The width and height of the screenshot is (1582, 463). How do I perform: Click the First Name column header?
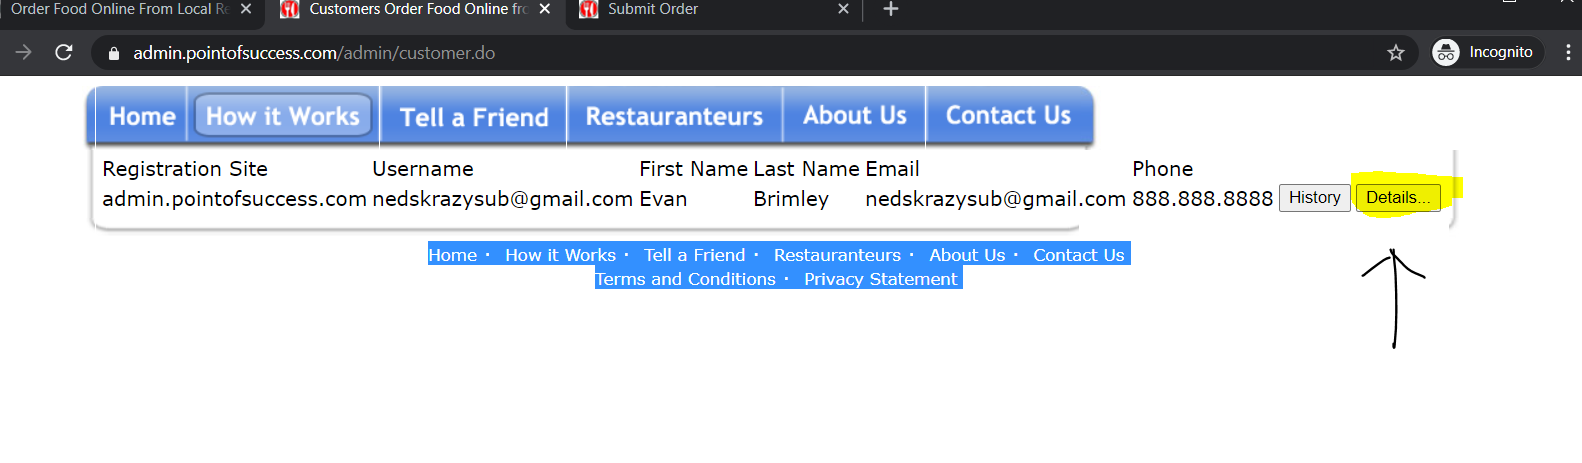pos(693,169)
